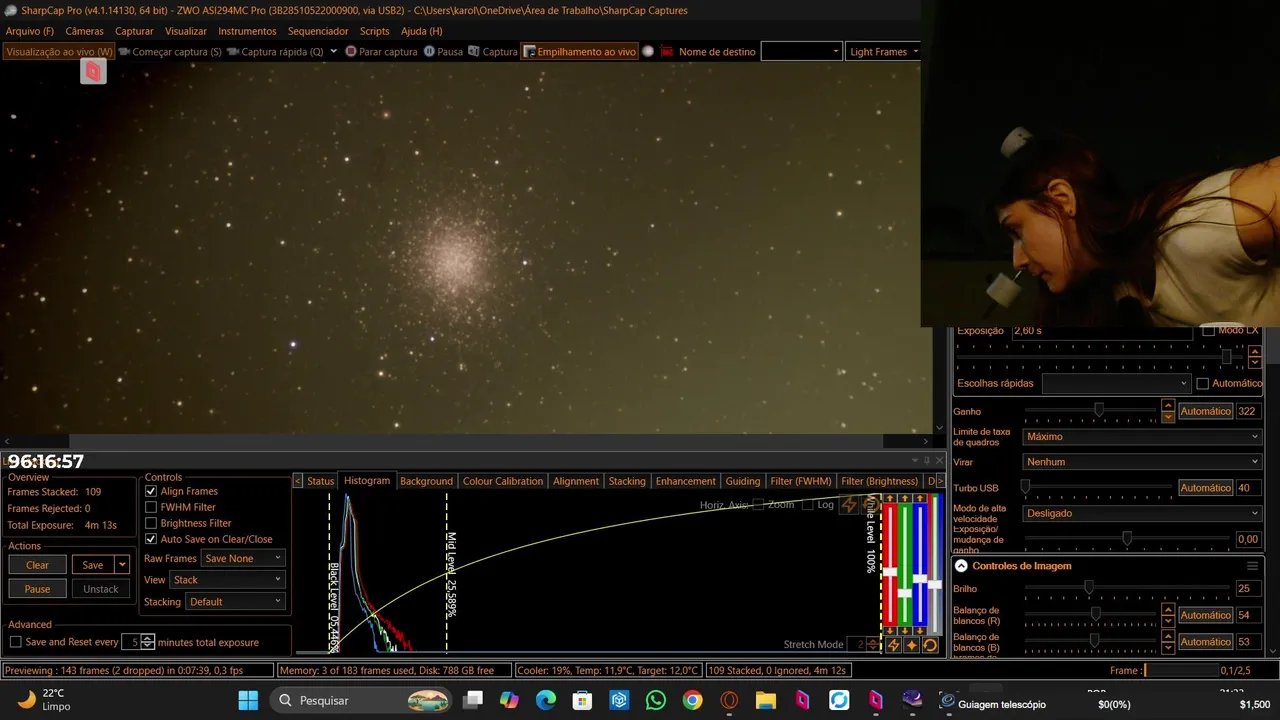
Task: Open the Stacking Default dropdown
Action: [x=235, y=601]
